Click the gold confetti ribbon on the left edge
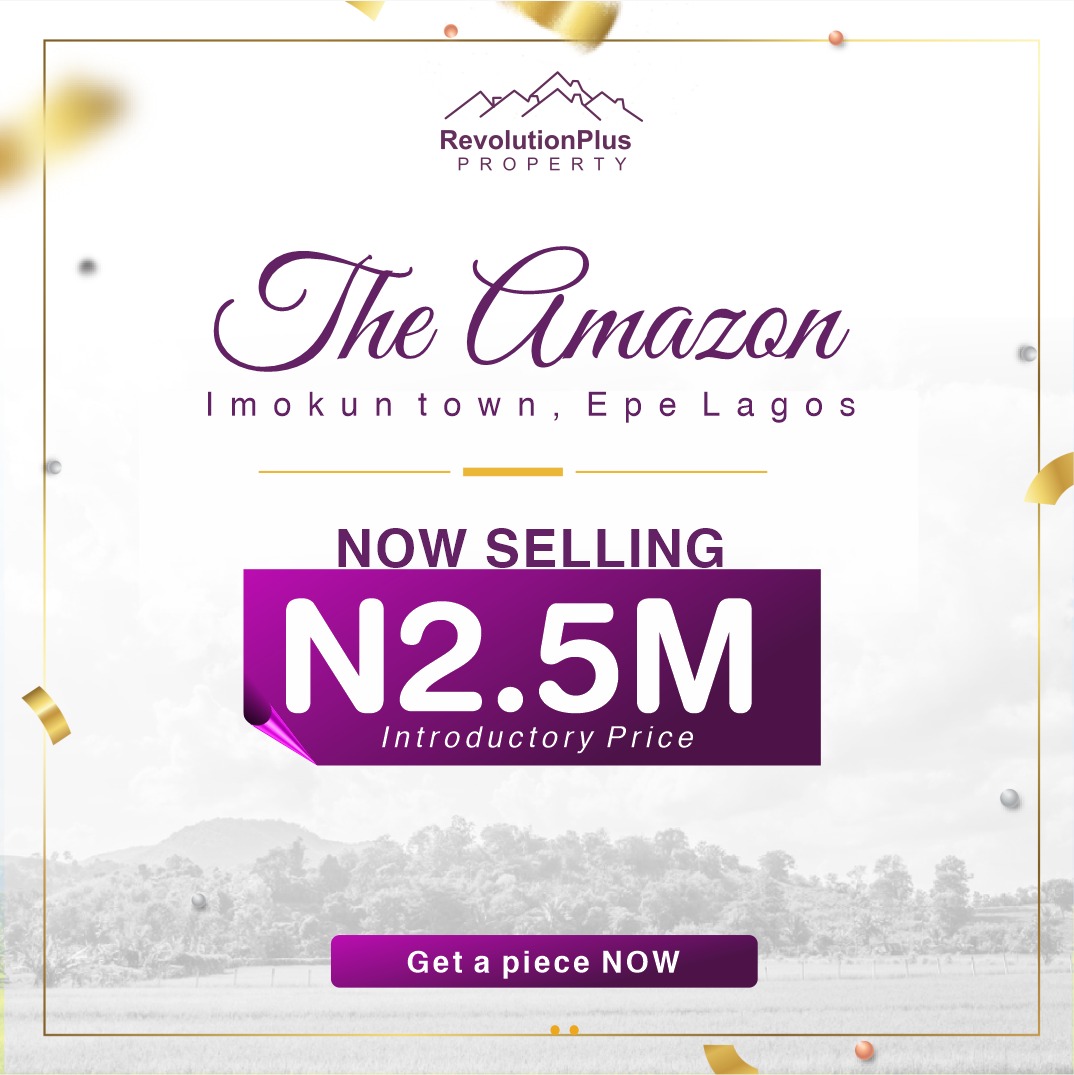 [46, 712]
